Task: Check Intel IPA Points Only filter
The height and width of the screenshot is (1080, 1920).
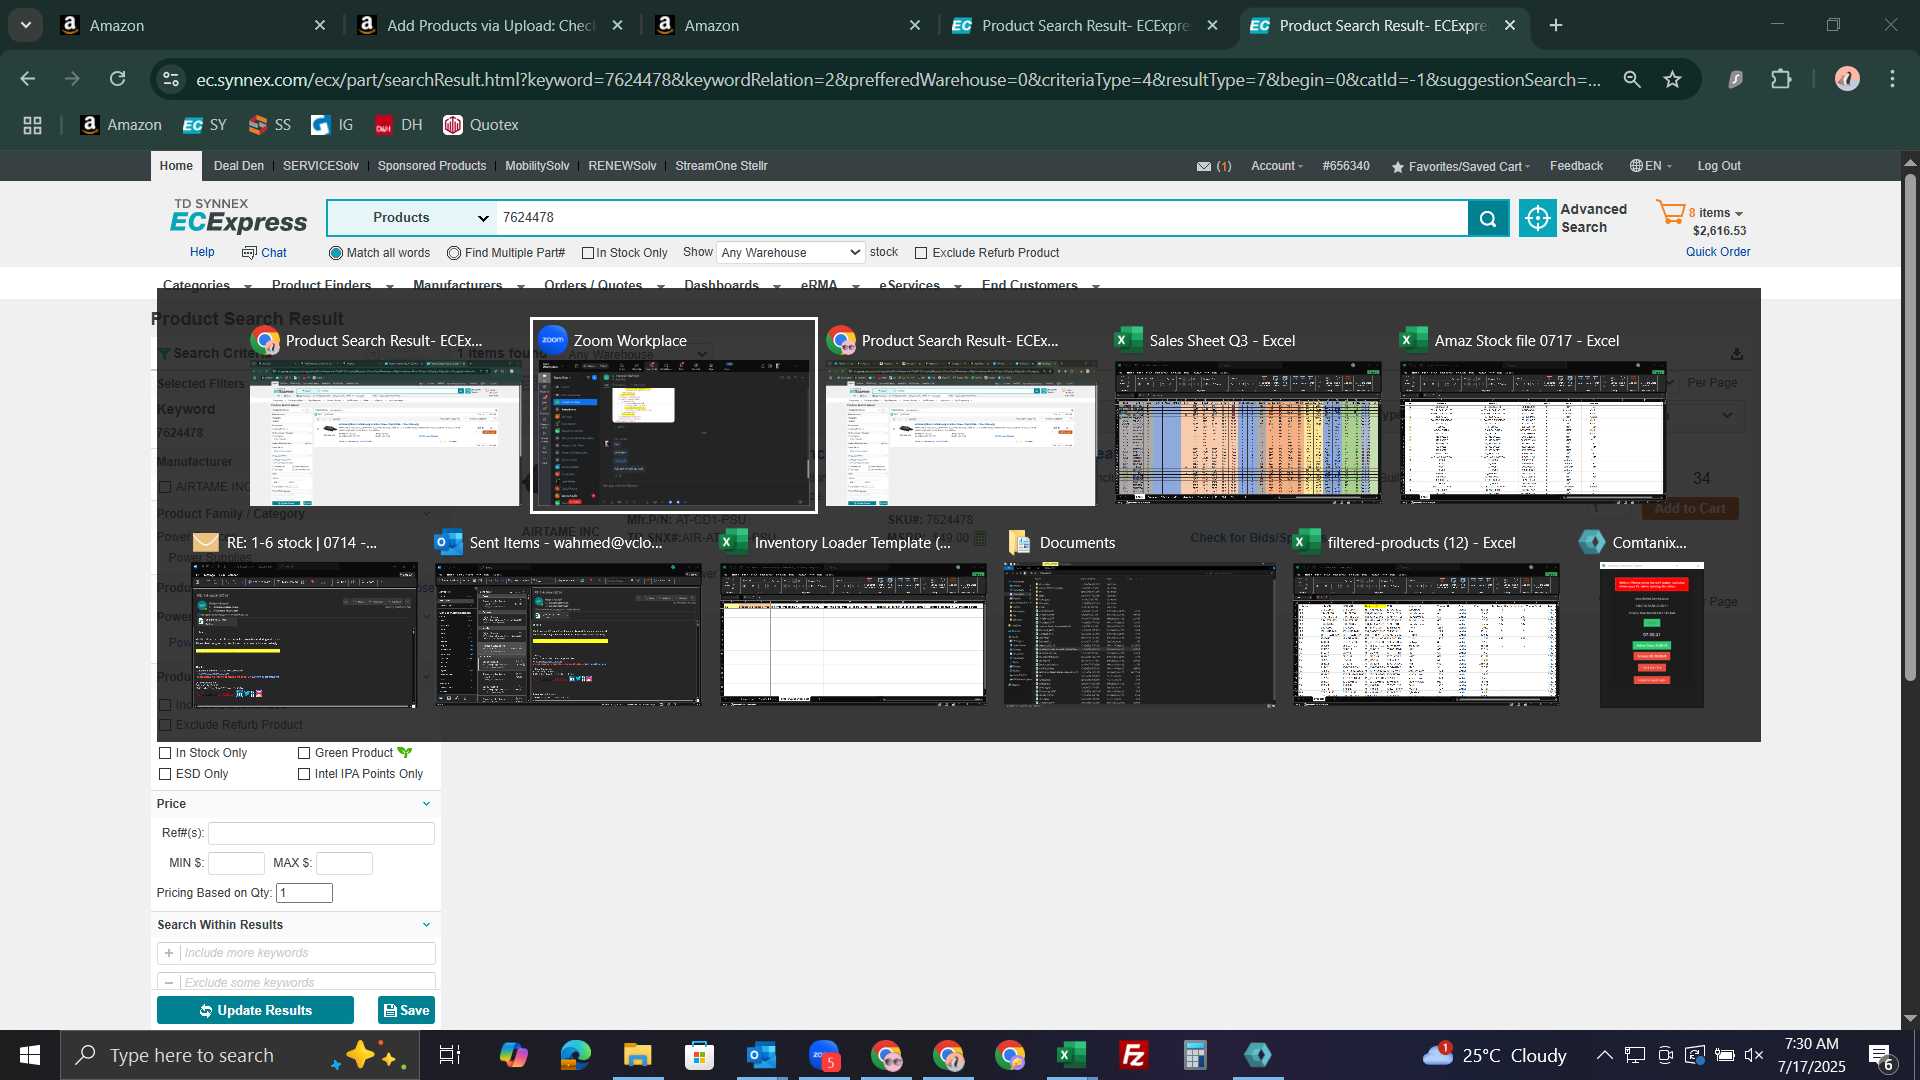Action: point(304,774)
